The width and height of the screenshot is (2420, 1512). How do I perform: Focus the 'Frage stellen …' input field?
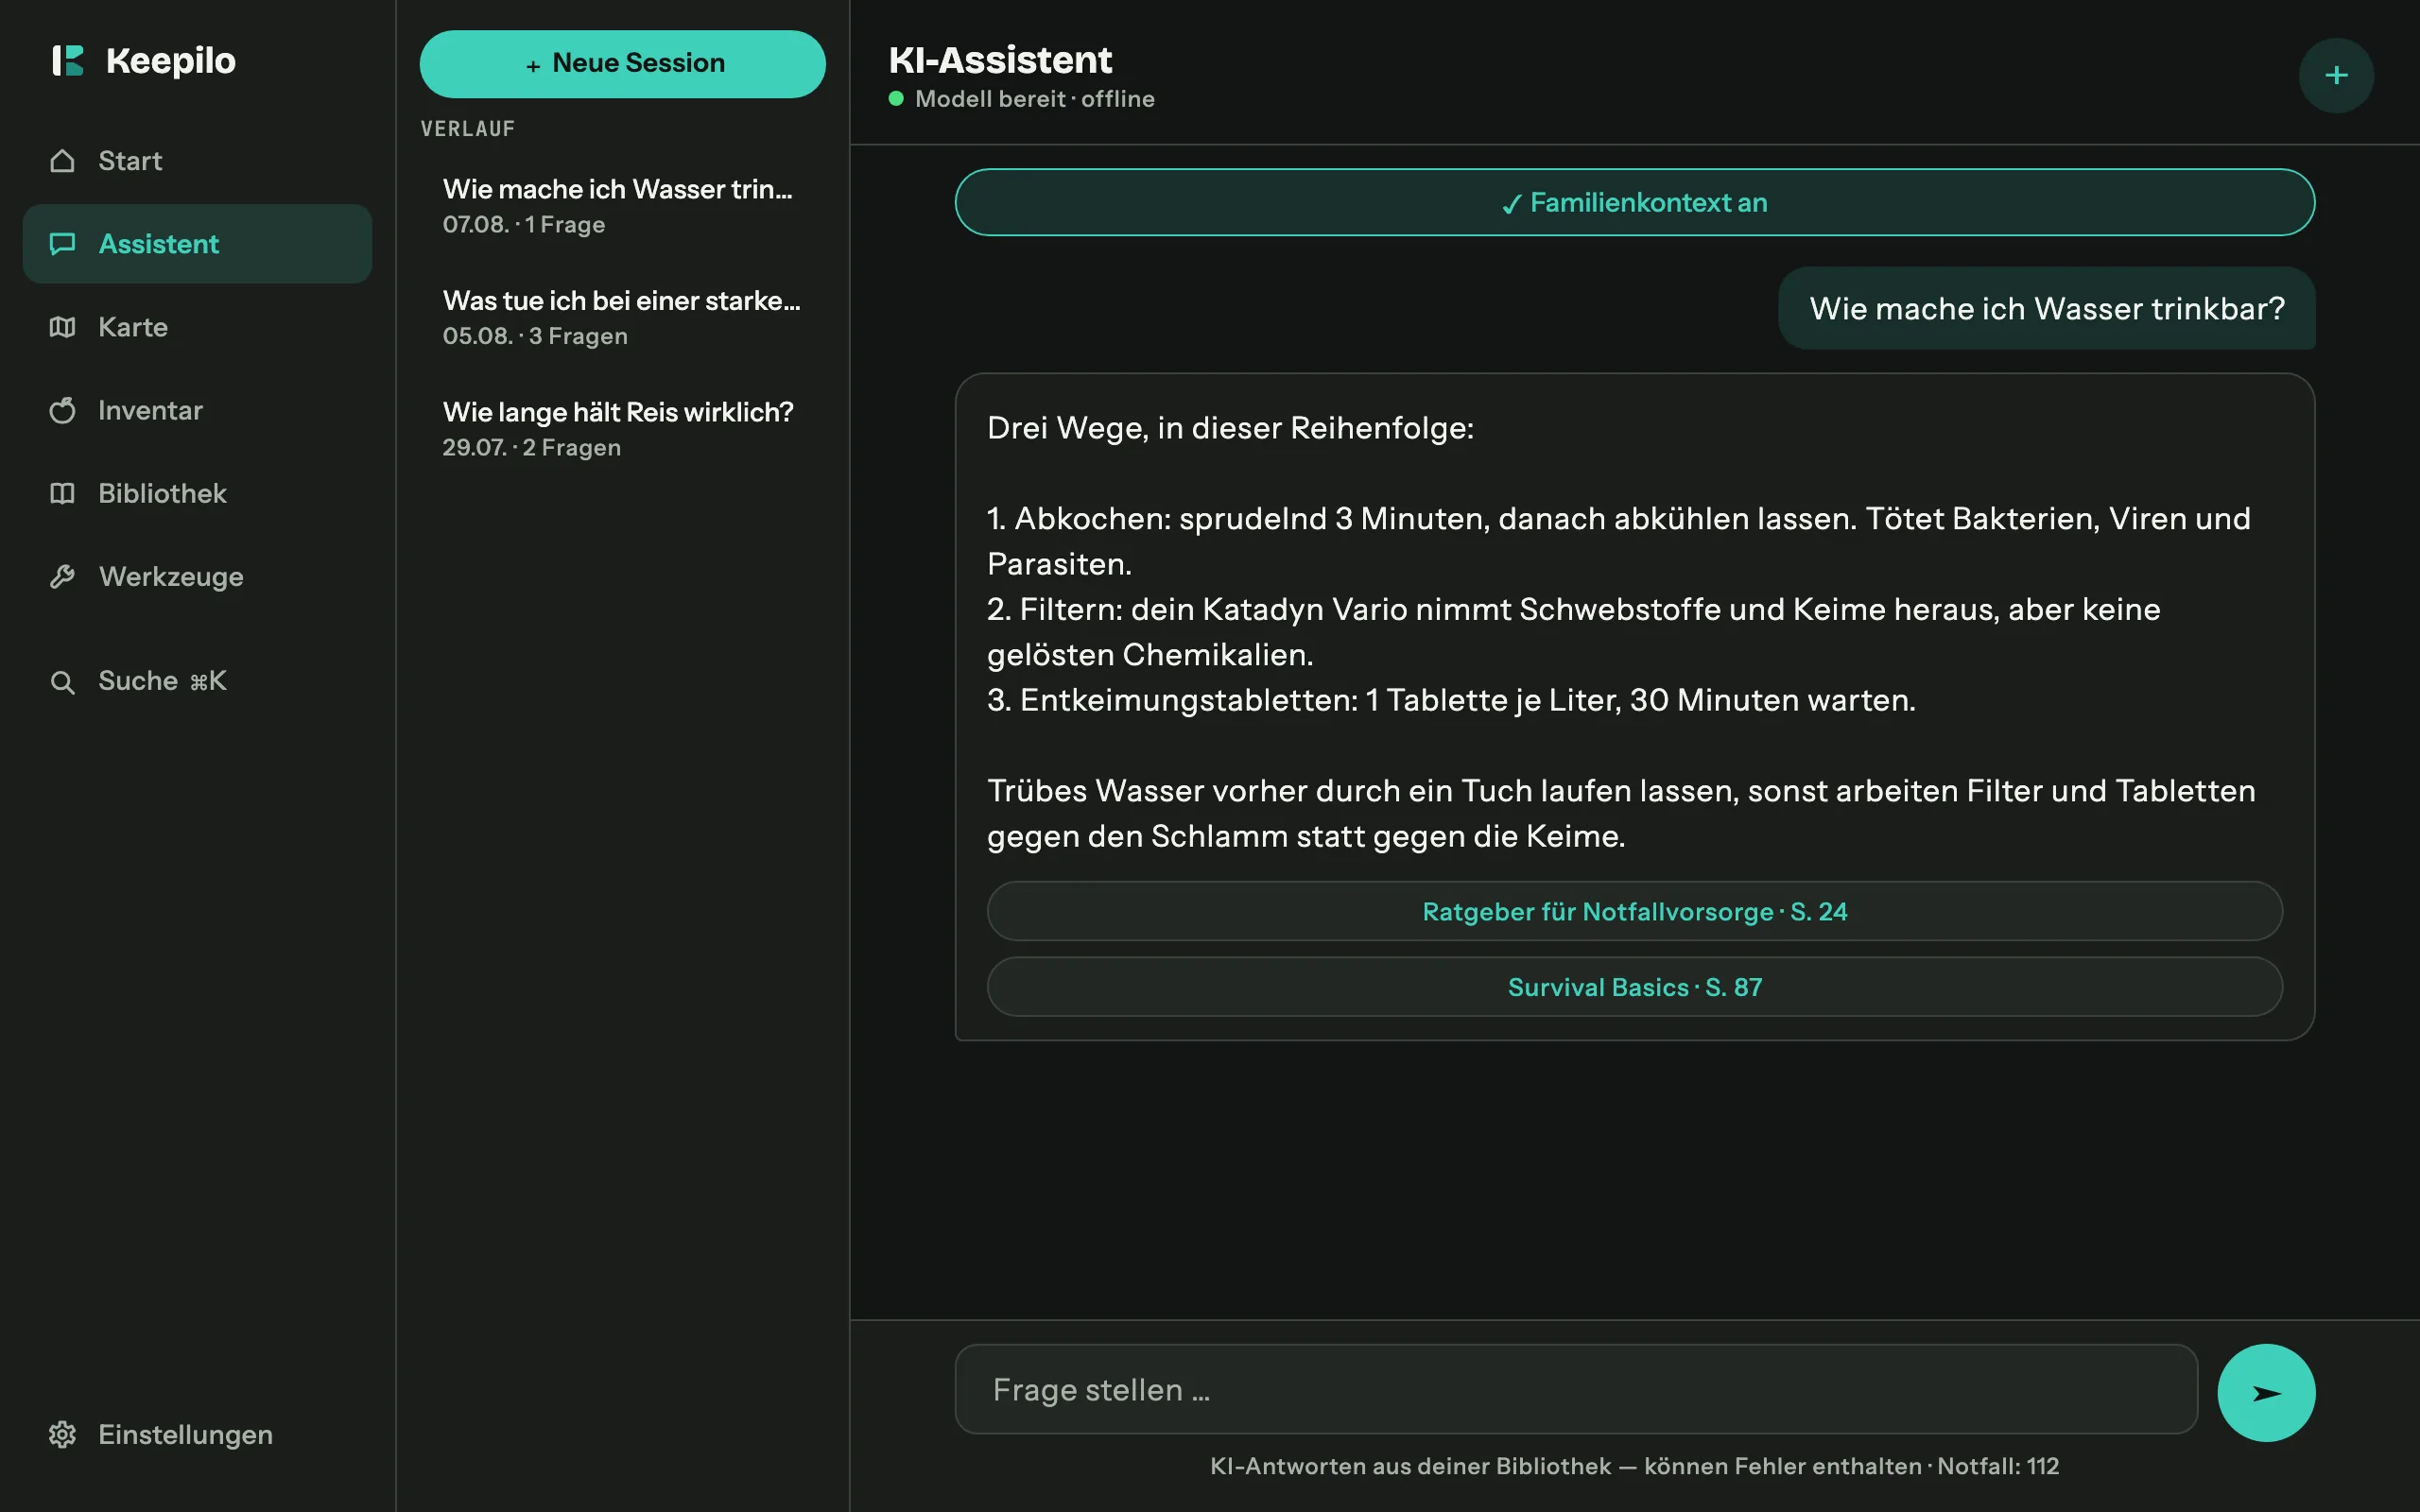point(1576,1389)
